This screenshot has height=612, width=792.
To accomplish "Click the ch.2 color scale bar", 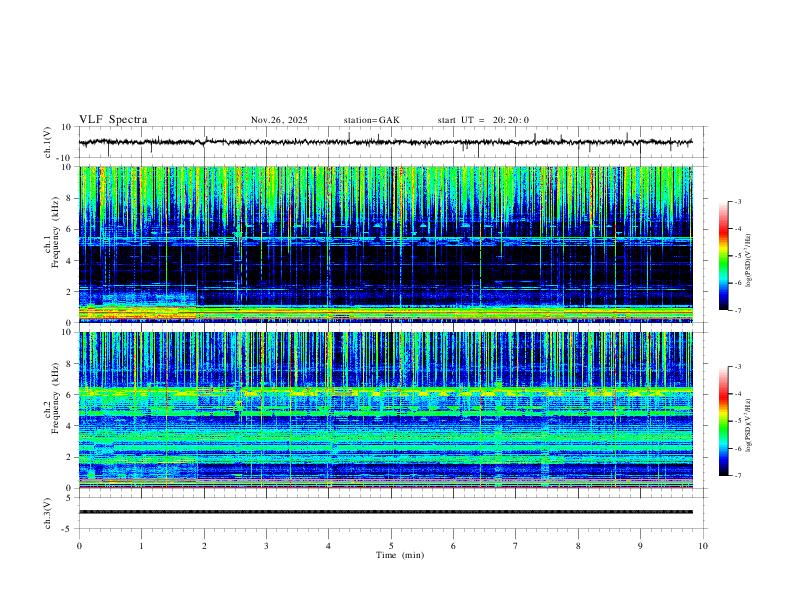I will pos(723,421).
